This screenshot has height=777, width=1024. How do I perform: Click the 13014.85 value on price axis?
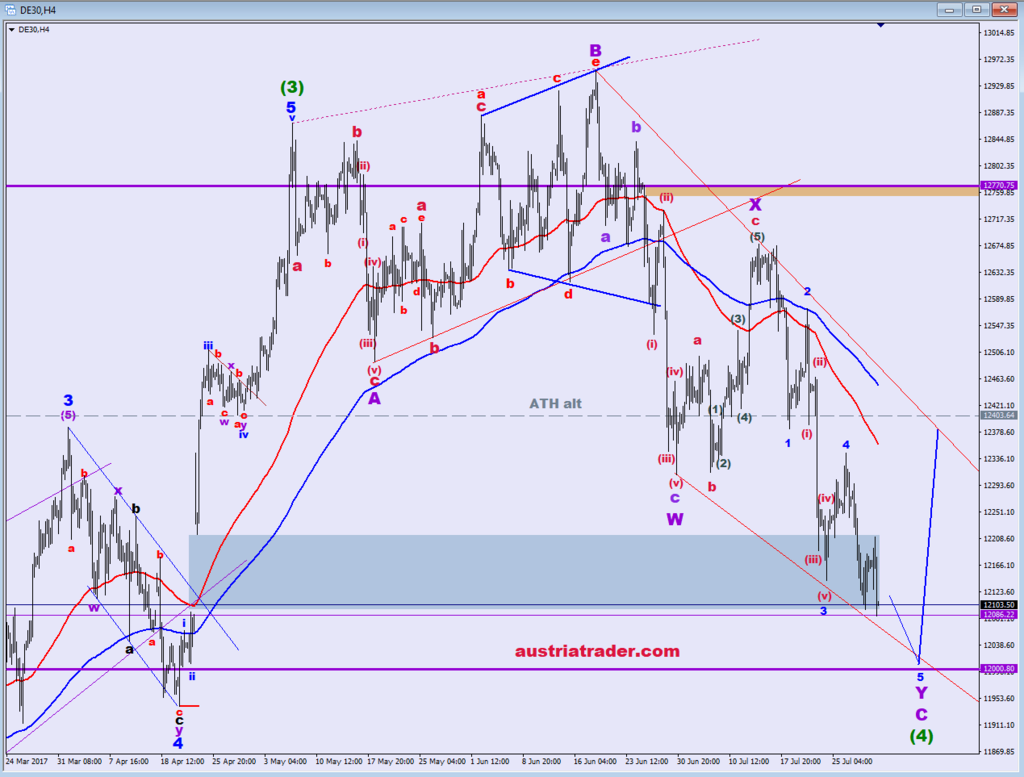pyautogui.click(x=999, y=33)
